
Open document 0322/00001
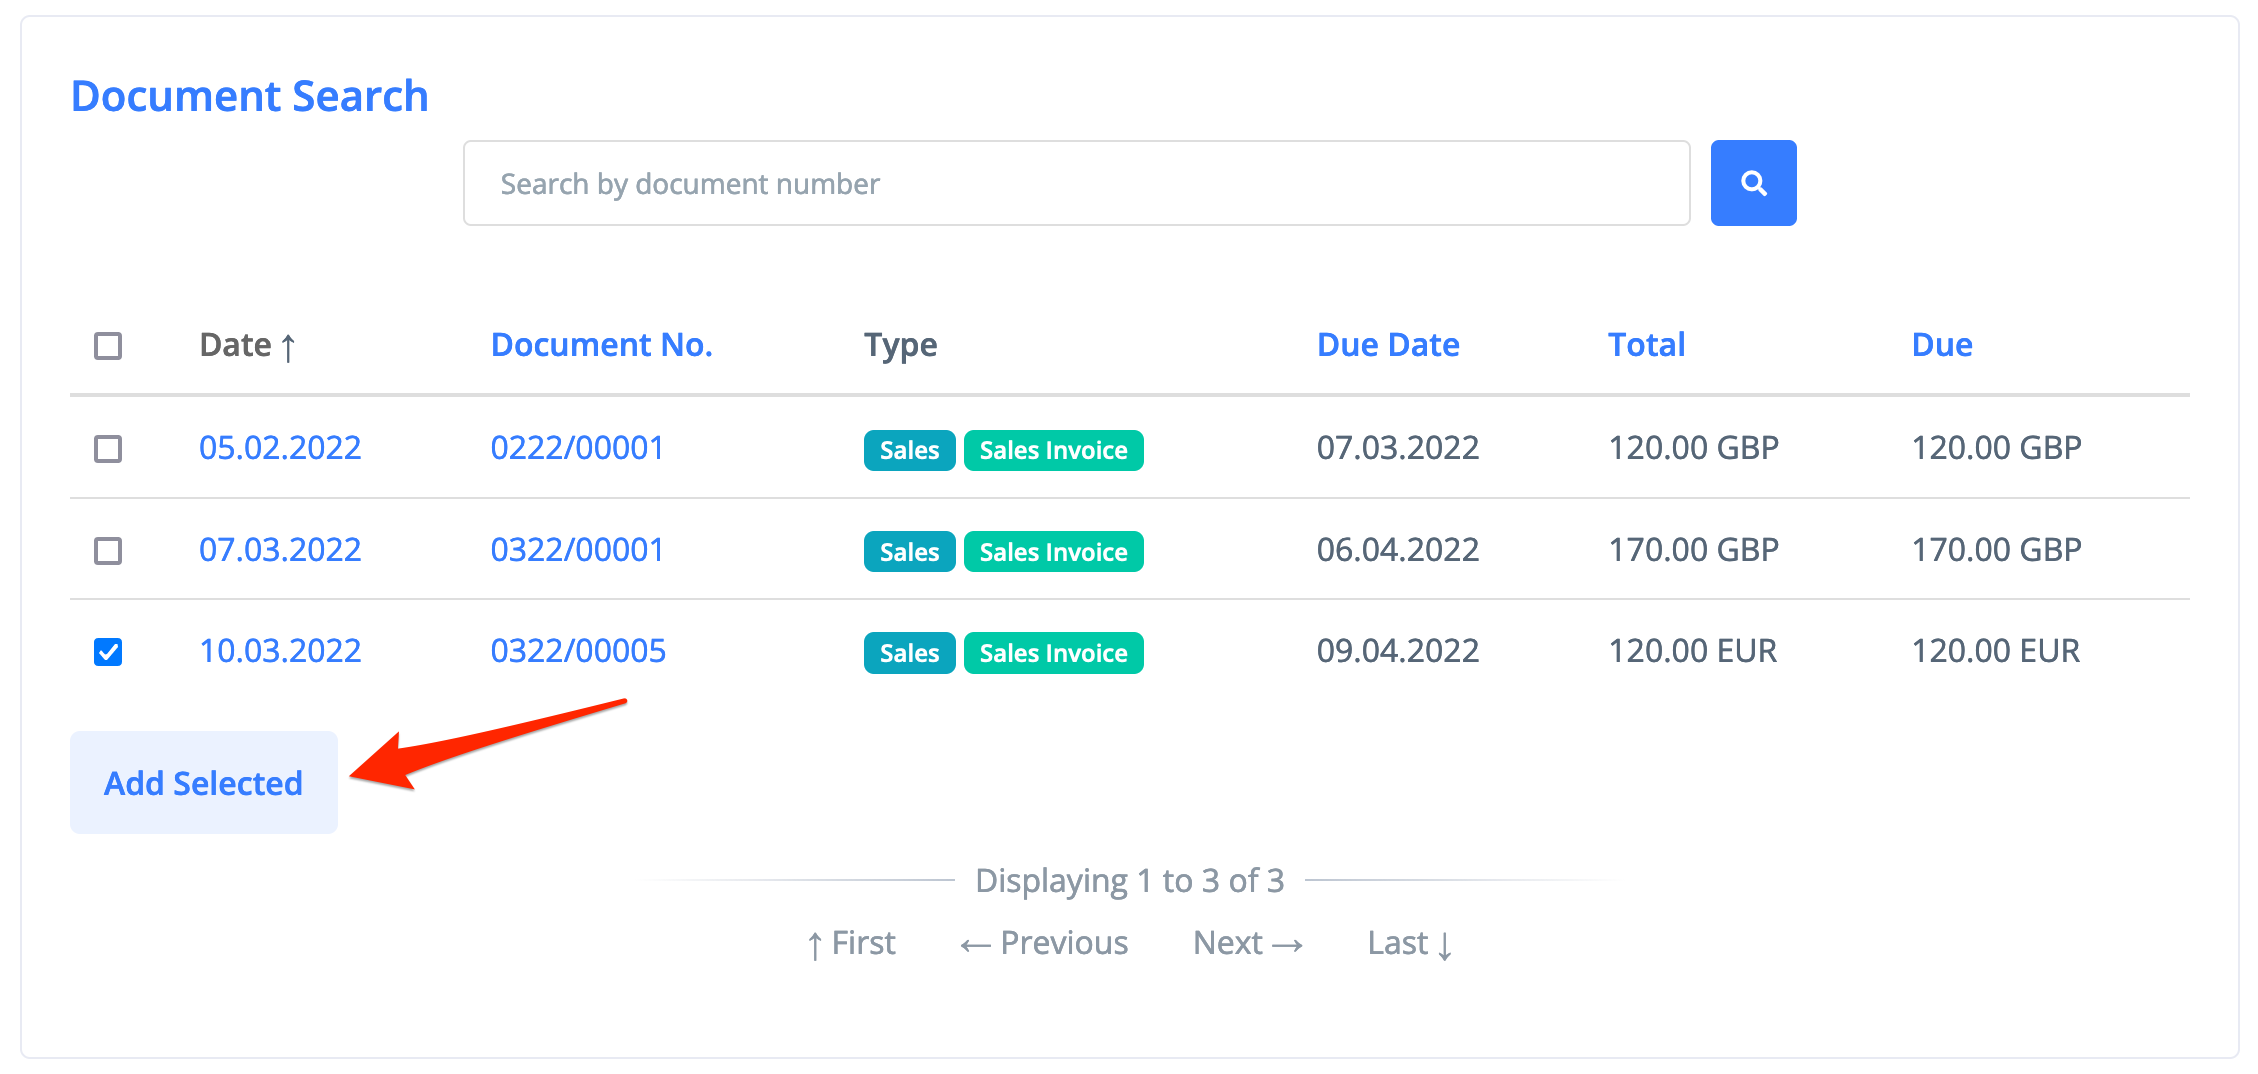click(577, 550)
